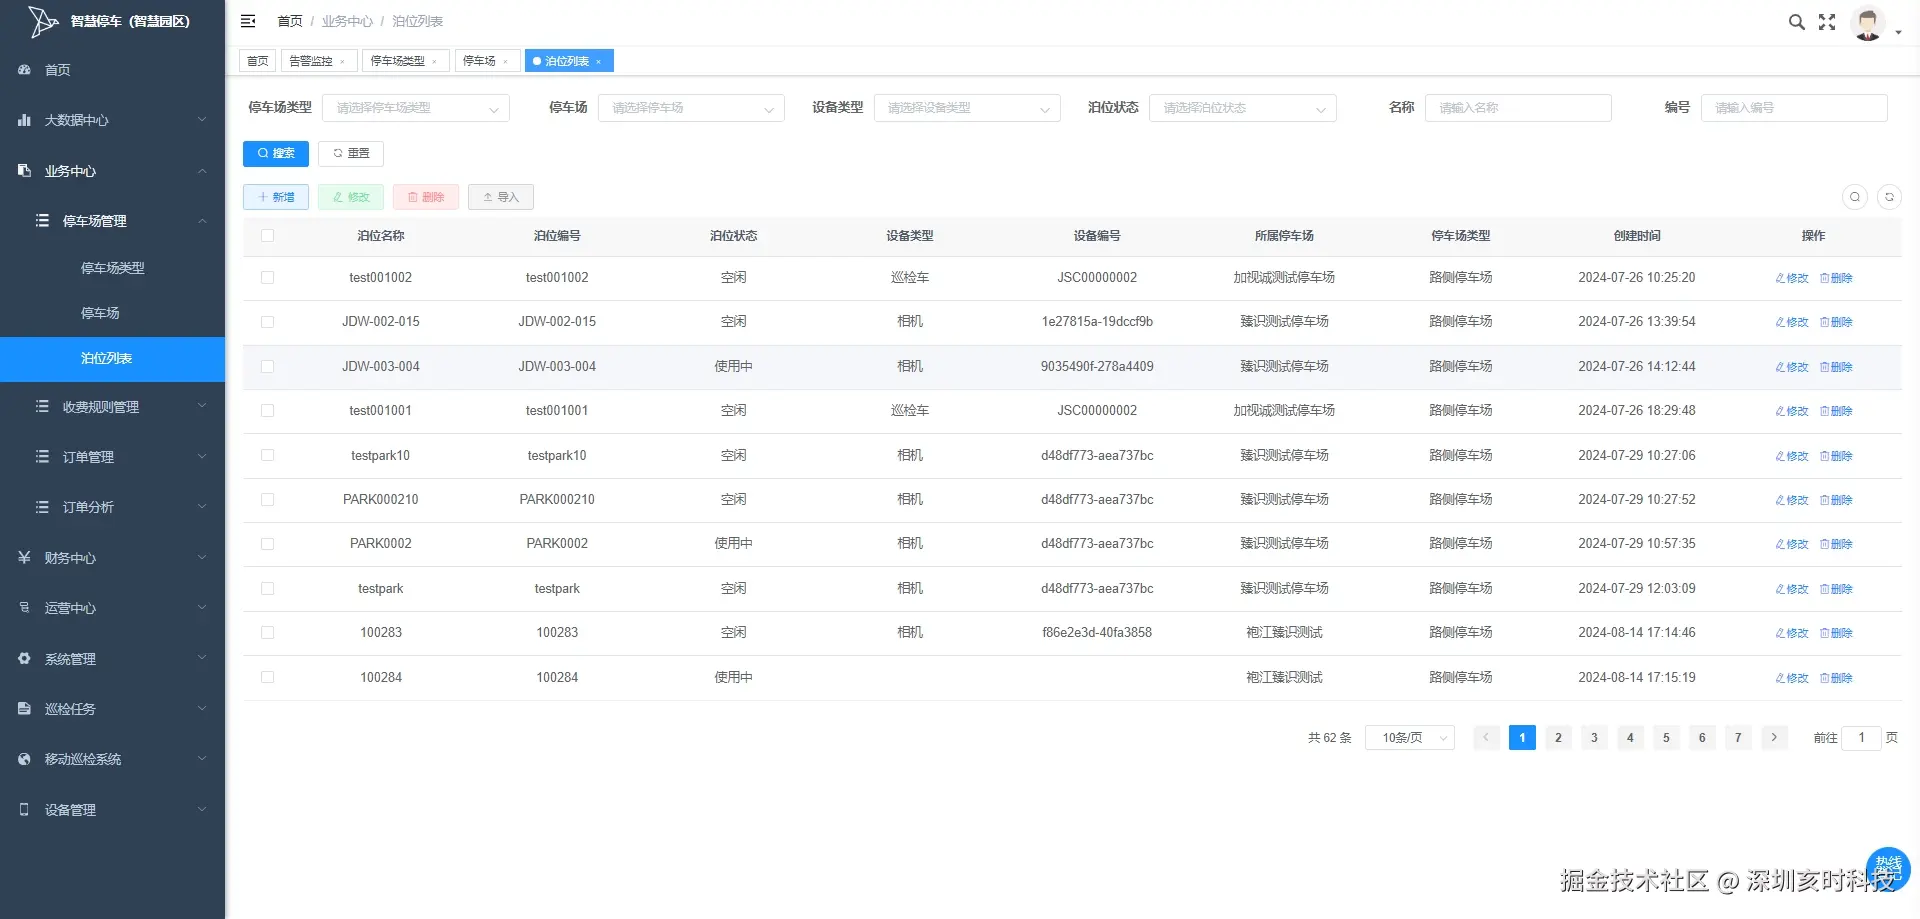Click the 设备管理 device icon
Viewport: 1920px width, 919px height.
click(24, 810)
